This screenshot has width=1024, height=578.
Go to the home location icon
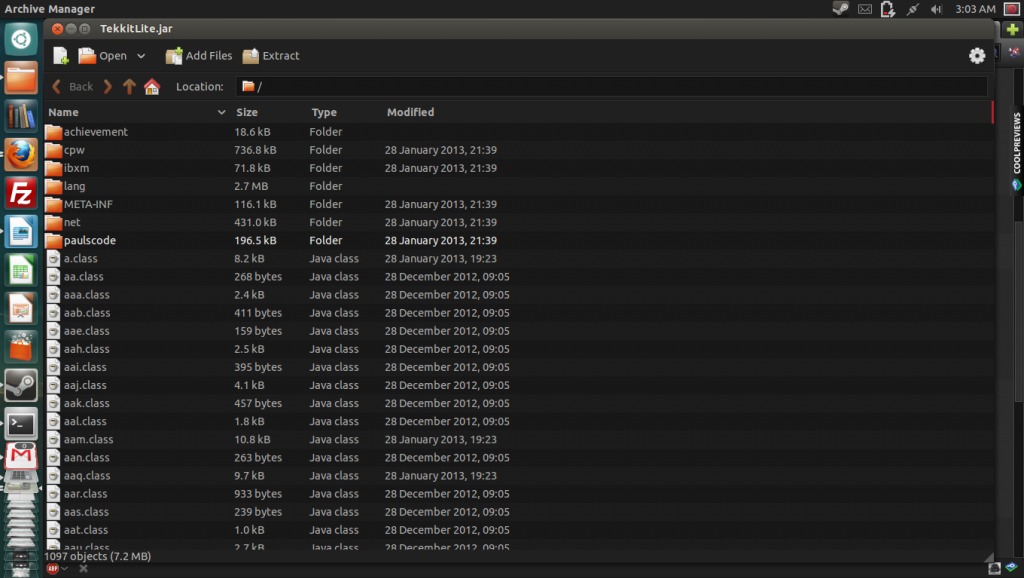(152, 87)
